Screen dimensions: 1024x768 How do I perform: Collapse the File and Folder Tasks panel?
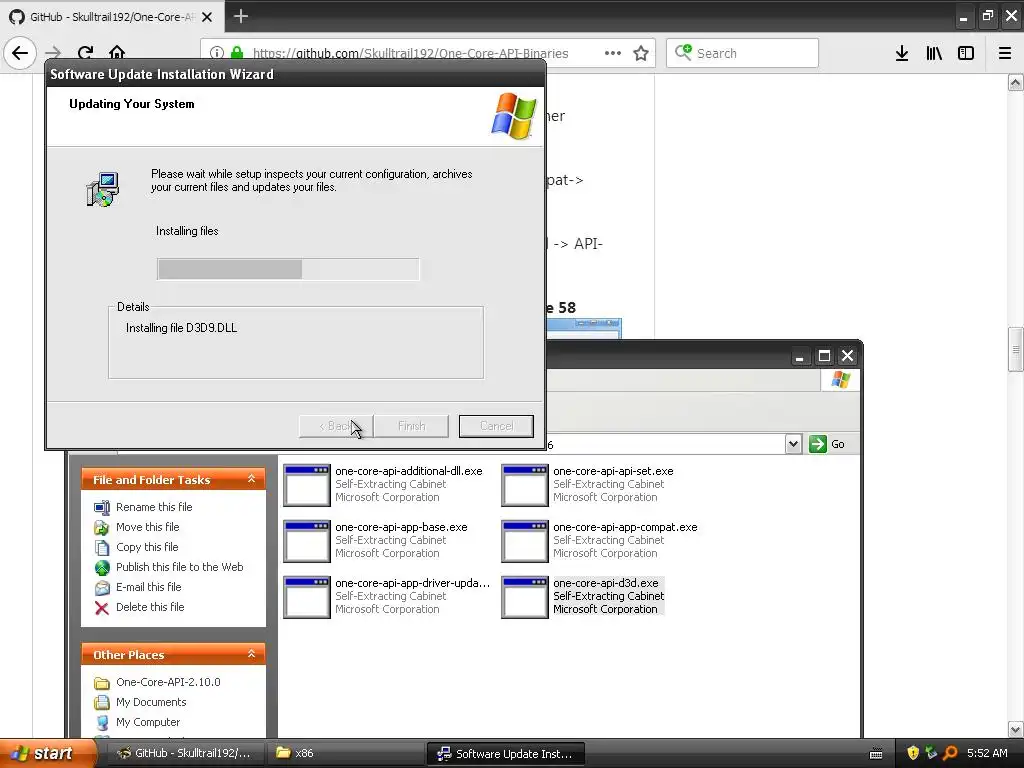tap(251, 479)
